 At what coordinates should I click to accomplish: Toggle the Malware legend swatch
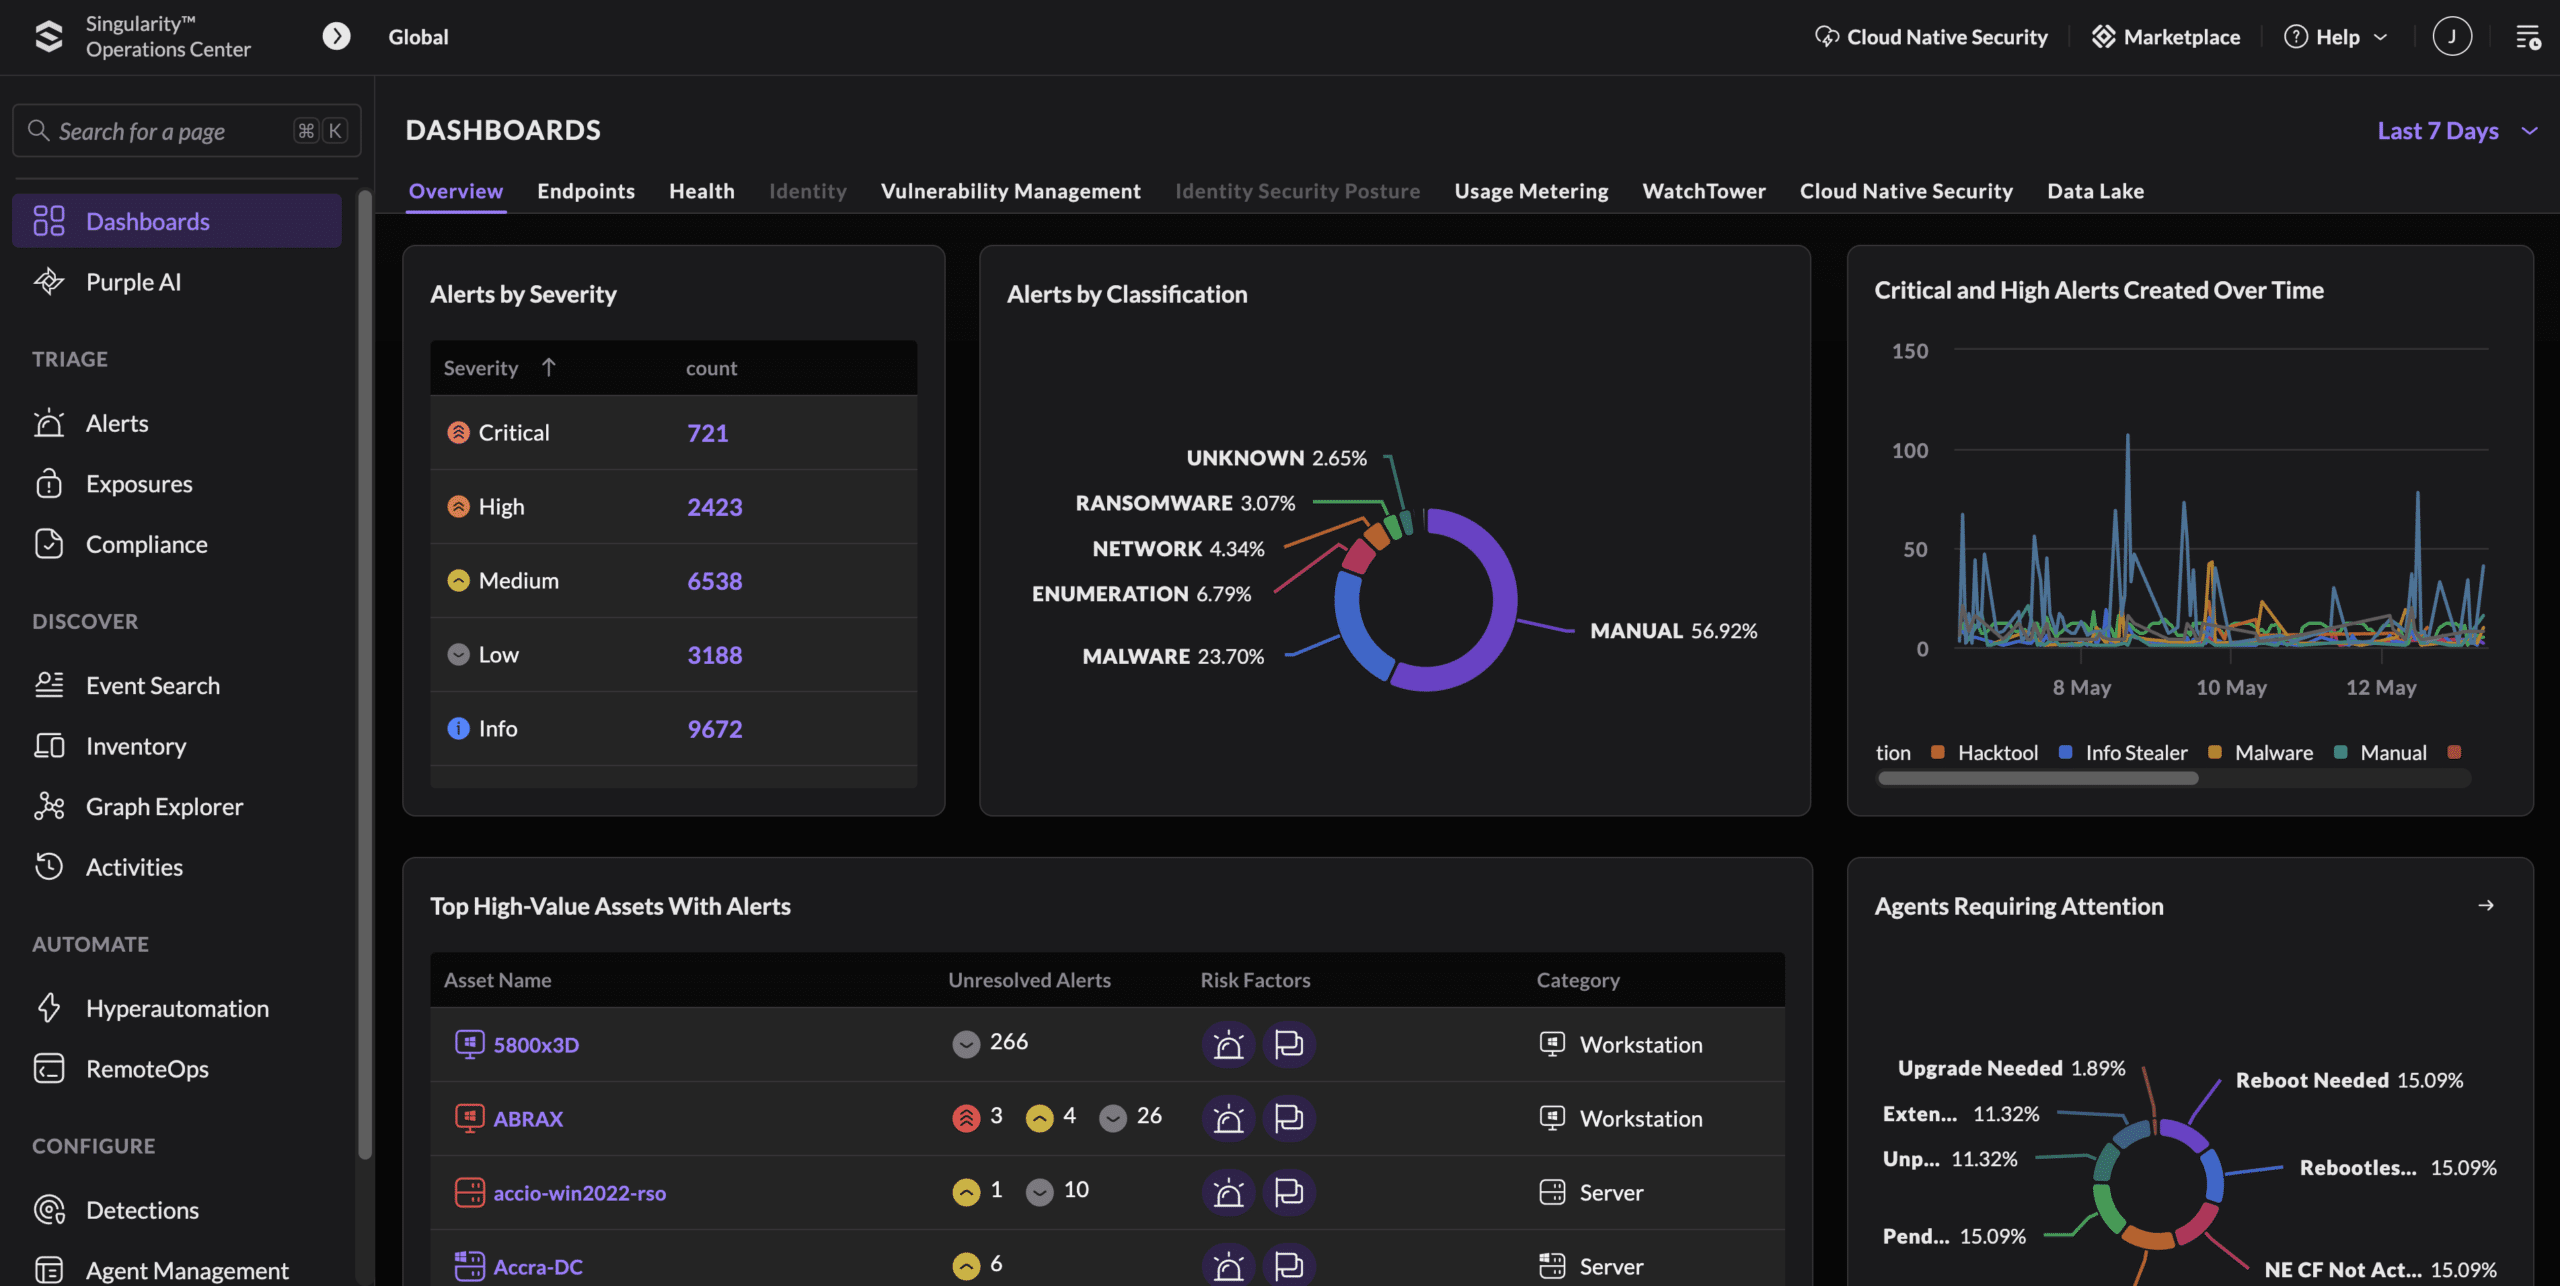point(2214,752)
